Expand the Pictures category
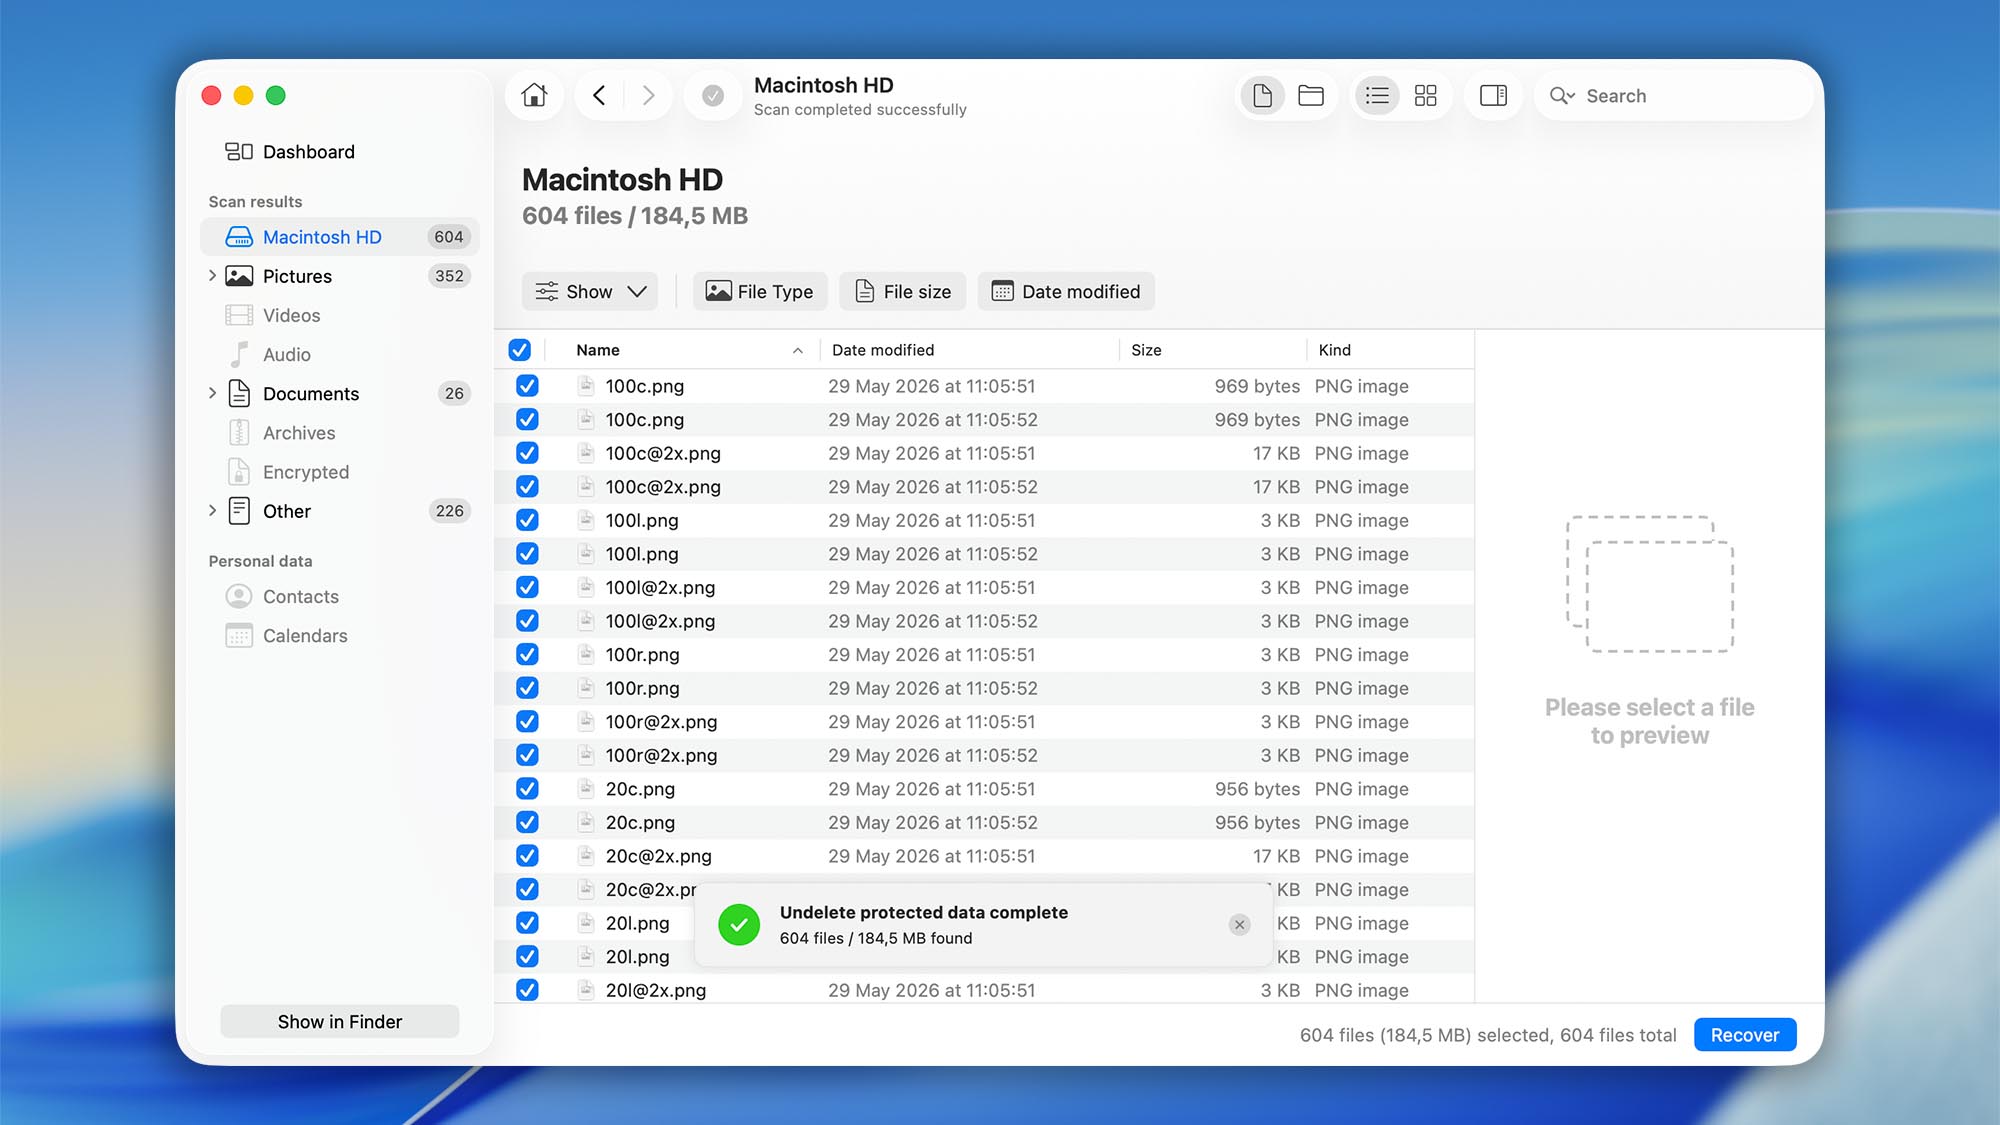This screenshot has width=2000, height=1125. (x=212, y=276)
